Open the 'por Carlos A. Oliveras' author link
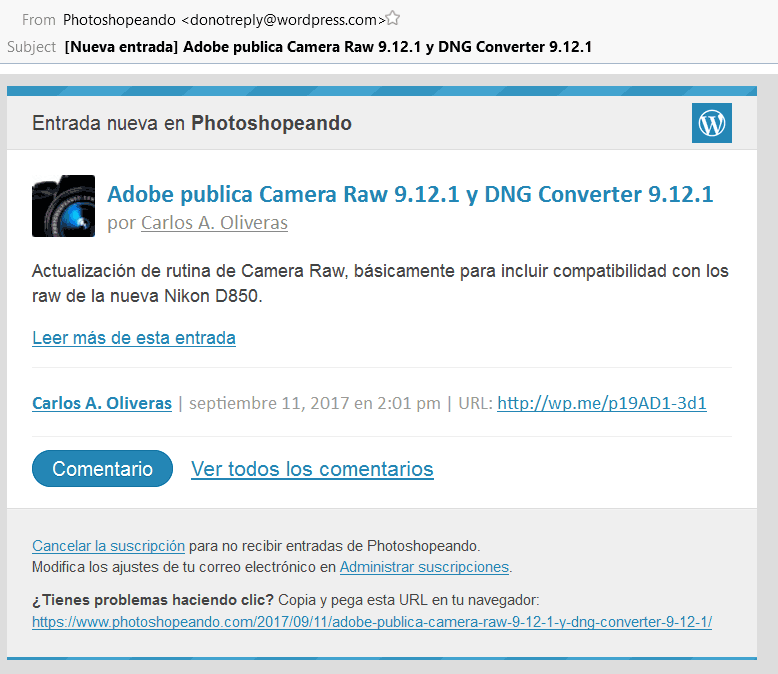Image resolution: width=778 pixels, height=674 pixels. tap(214, 223)
